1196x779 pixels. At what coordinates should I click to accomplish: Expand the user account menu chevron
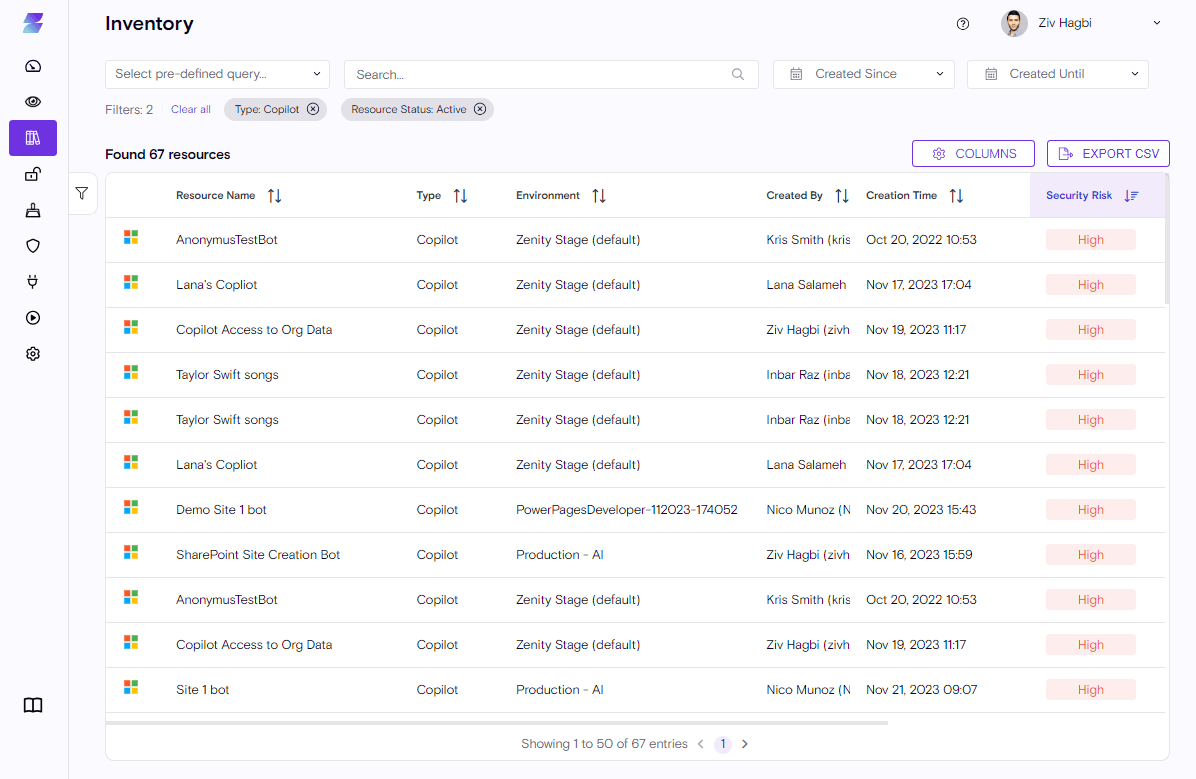pos(1156,24)
